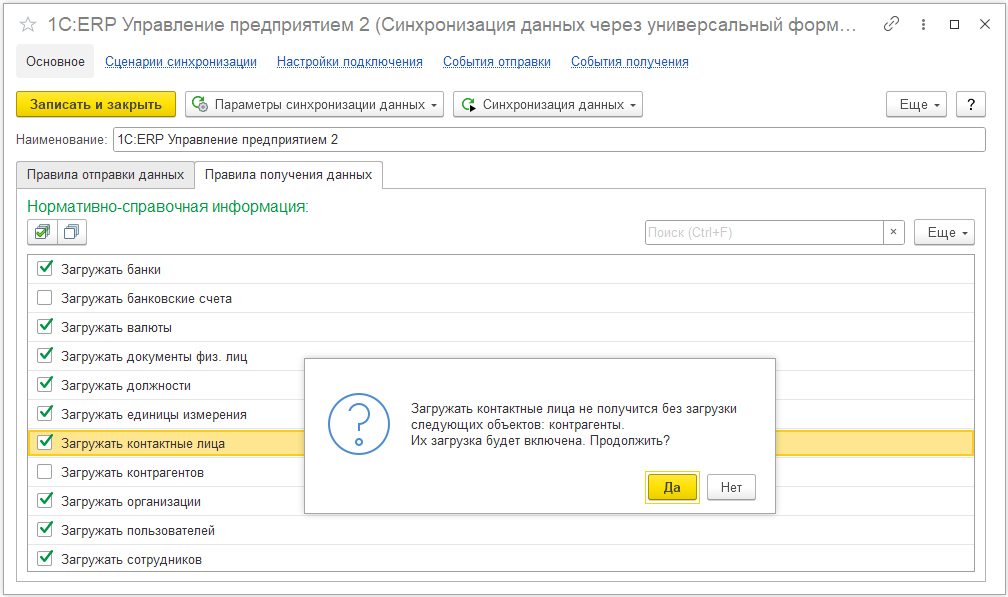This screenshot has width=1008, height=597.
Task: Toggle 'Загружать единицы измерения' checkbox
Action: point(44,413)
